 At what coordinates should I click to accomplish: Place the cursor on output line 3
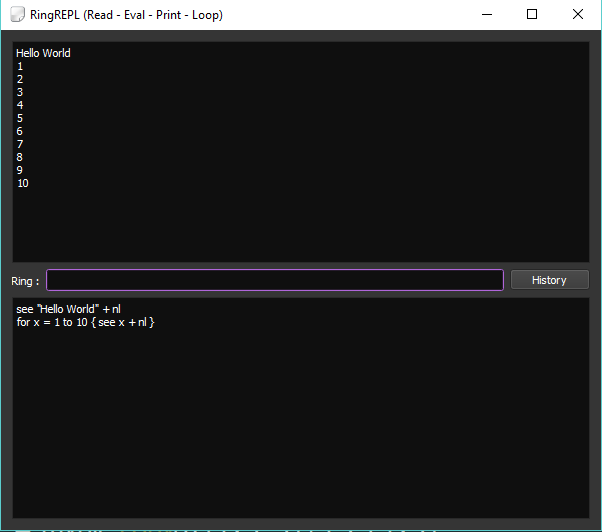click(20, 92)
